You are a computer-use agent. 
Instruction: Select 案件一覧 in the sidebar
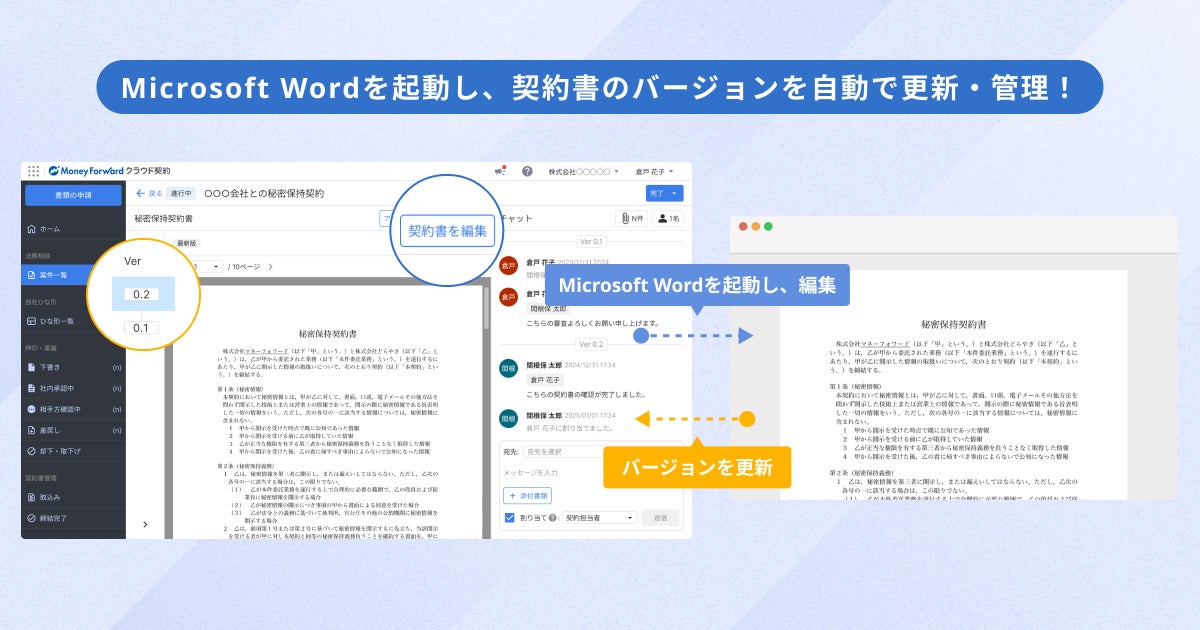73,274
